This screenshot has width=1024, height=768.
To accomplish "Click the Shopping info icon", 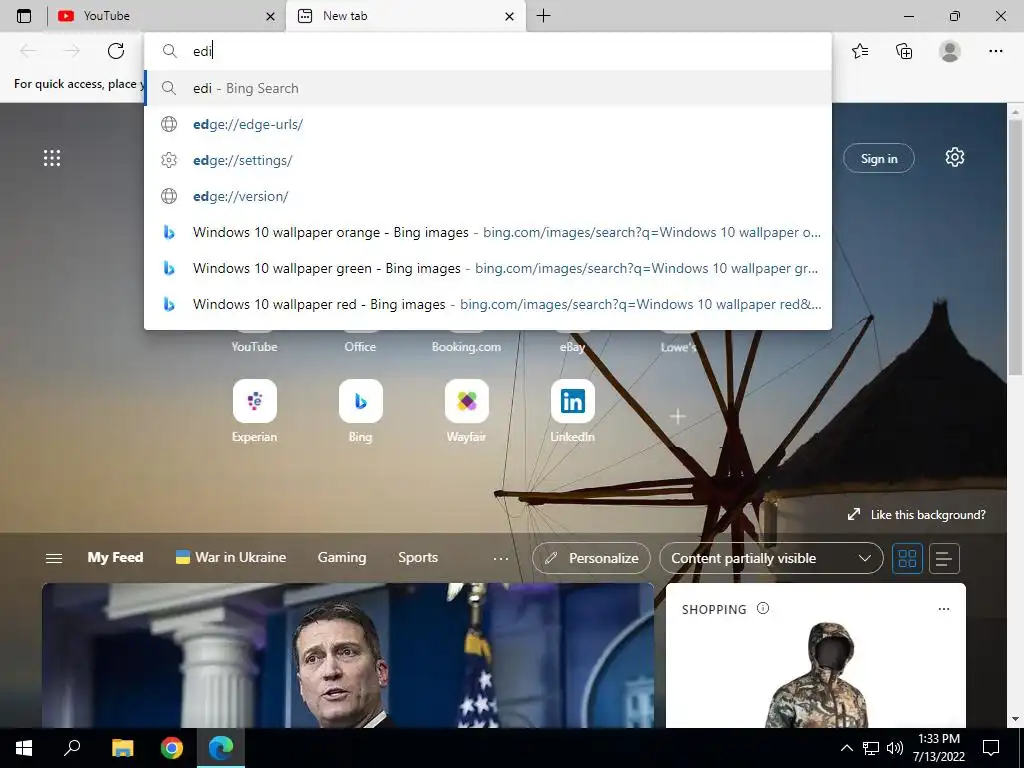I will click(763, 609).
